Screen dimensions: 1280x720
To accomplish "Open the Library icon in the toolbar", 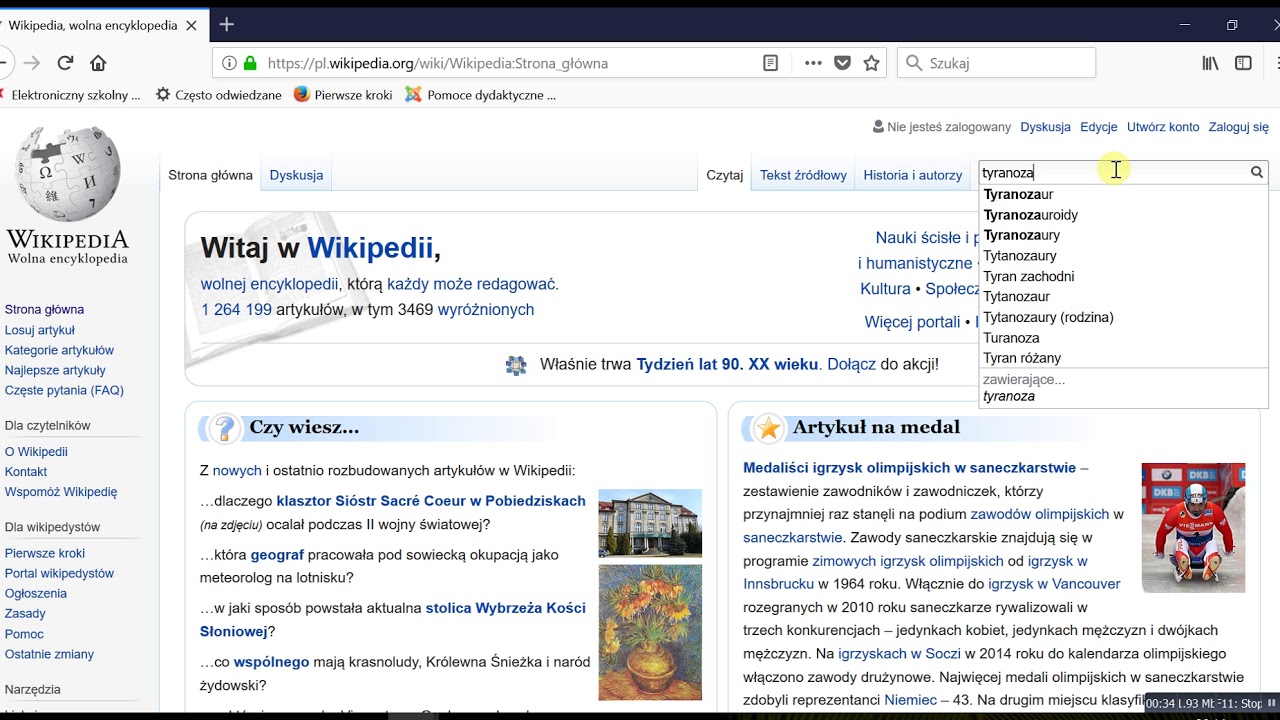I will (1210, 63).
